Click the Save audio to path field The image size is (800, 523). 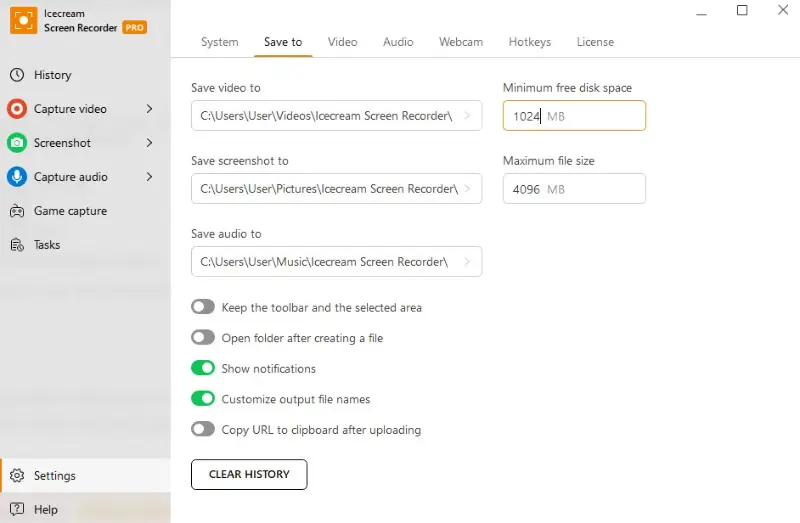[336, 262]
